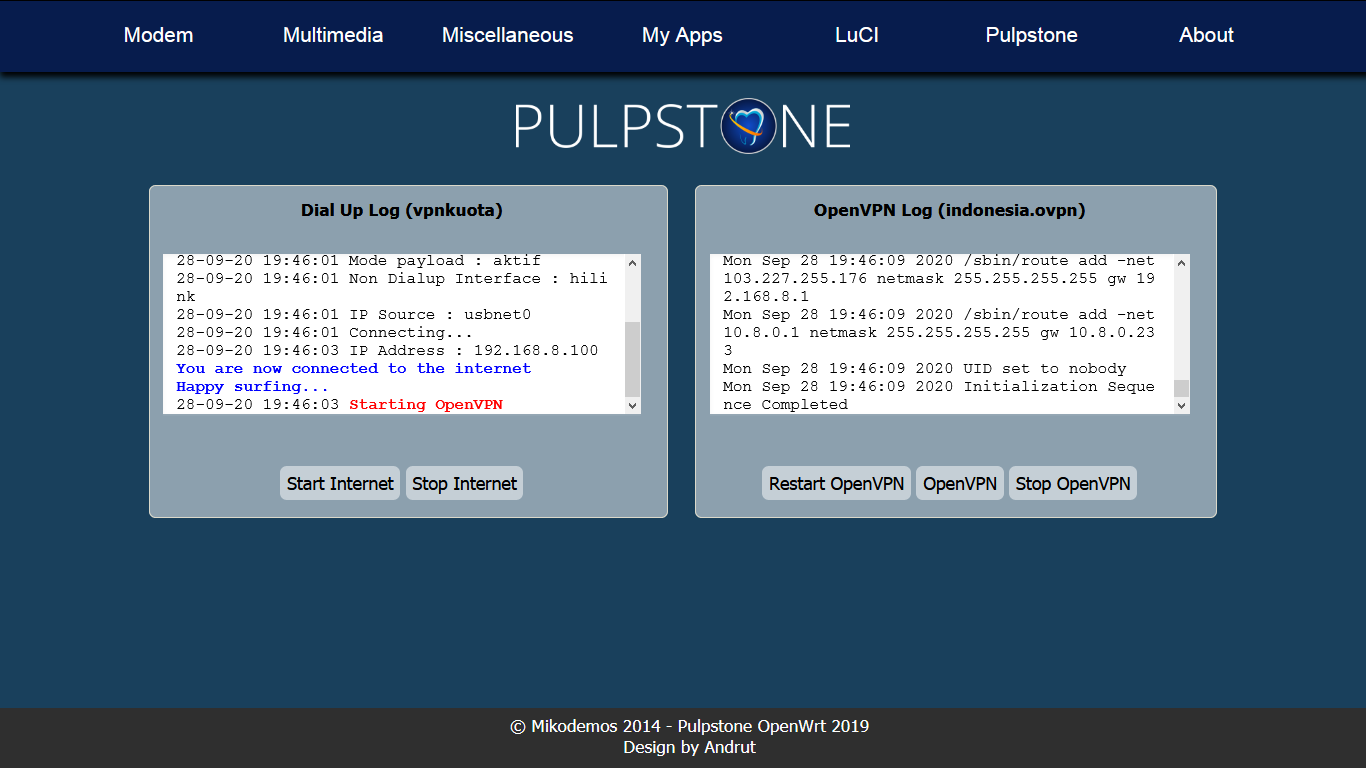Click the OpenVPN button between Restart and Stop
Viewport: 1366px width, 768px height.
(x=960, y=483)
